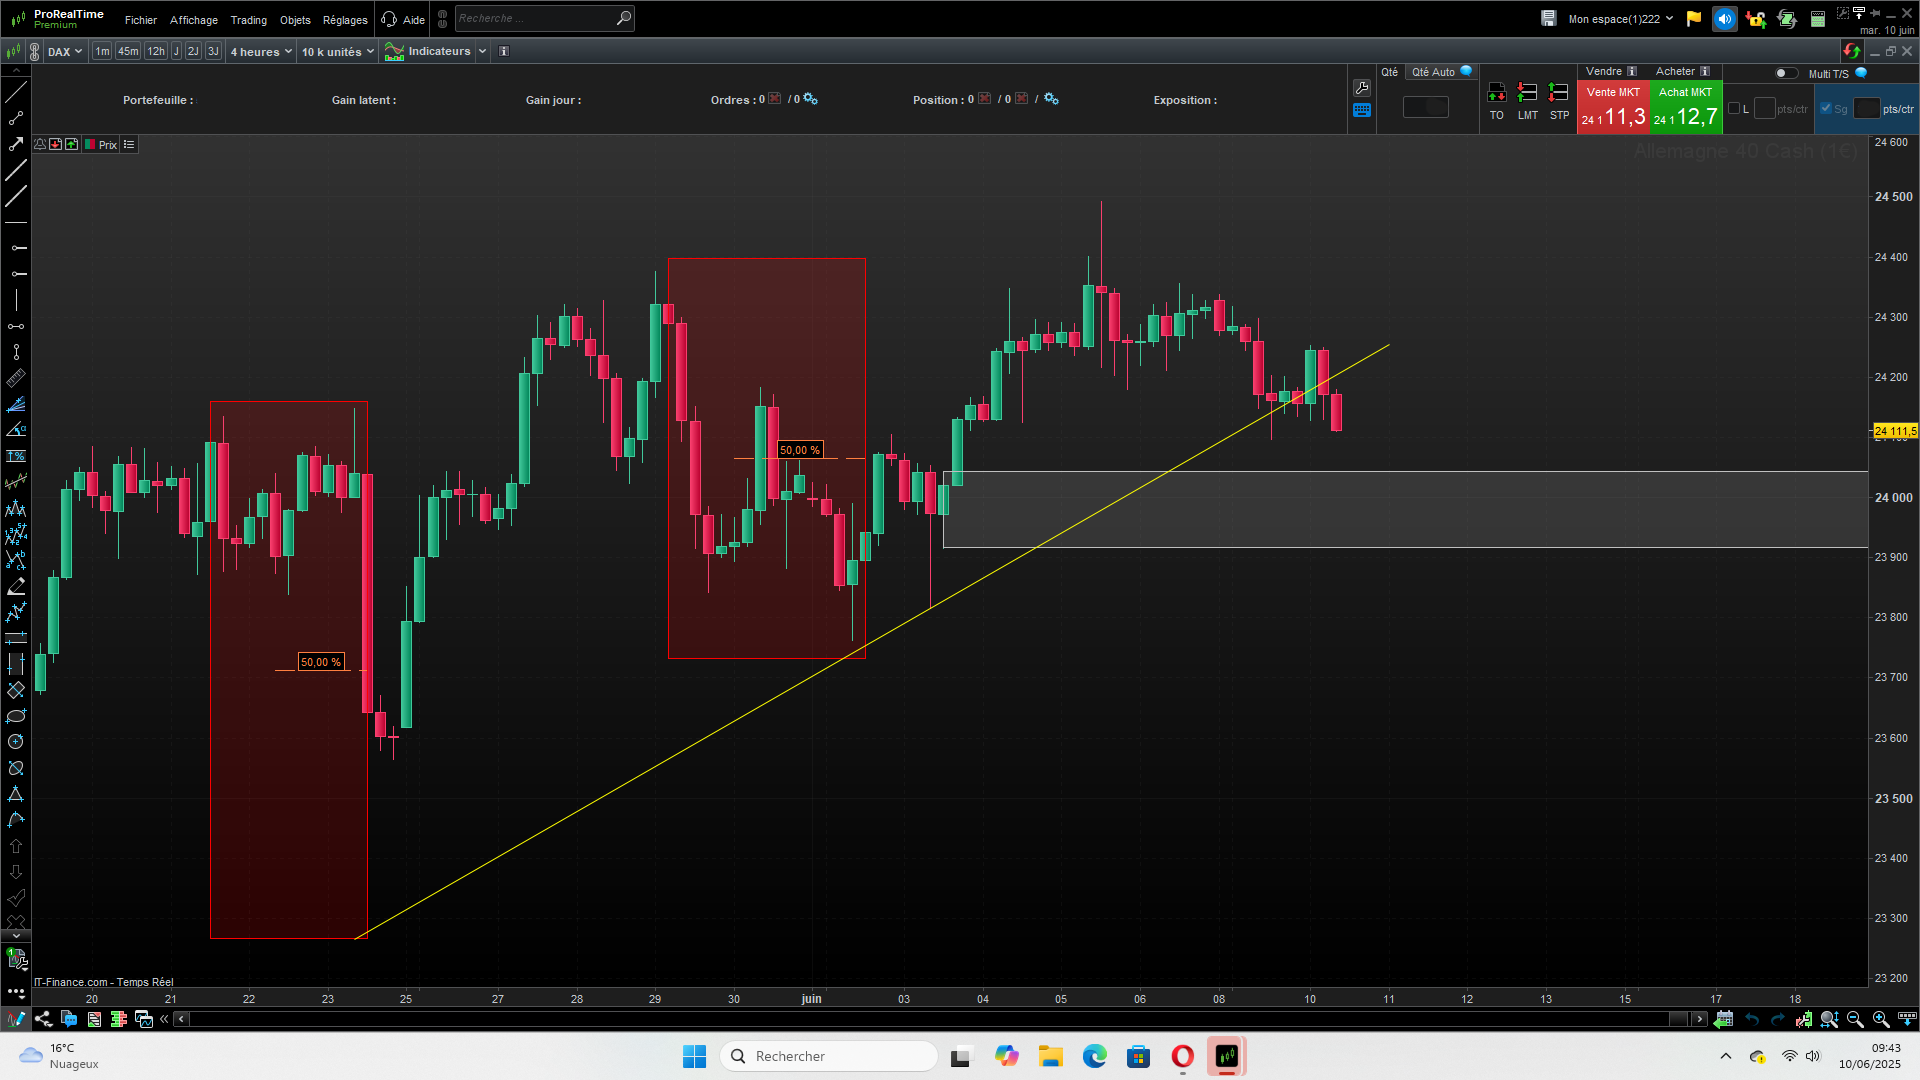The height and width of the screenshot is (1080, 1920).
Task: Click the blue keyboard shortcuts icon
Action: click(1361, 111)
